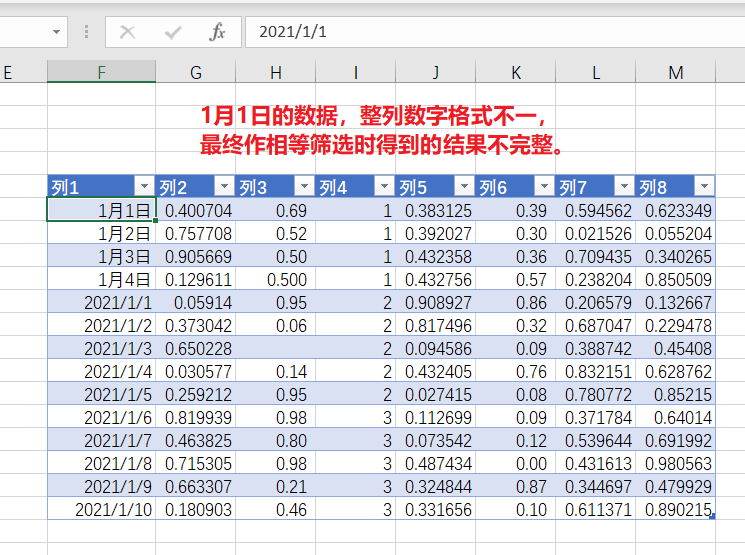
Task: Click cell with value 0.57 in 列6
Action: (x=516, y=279)
